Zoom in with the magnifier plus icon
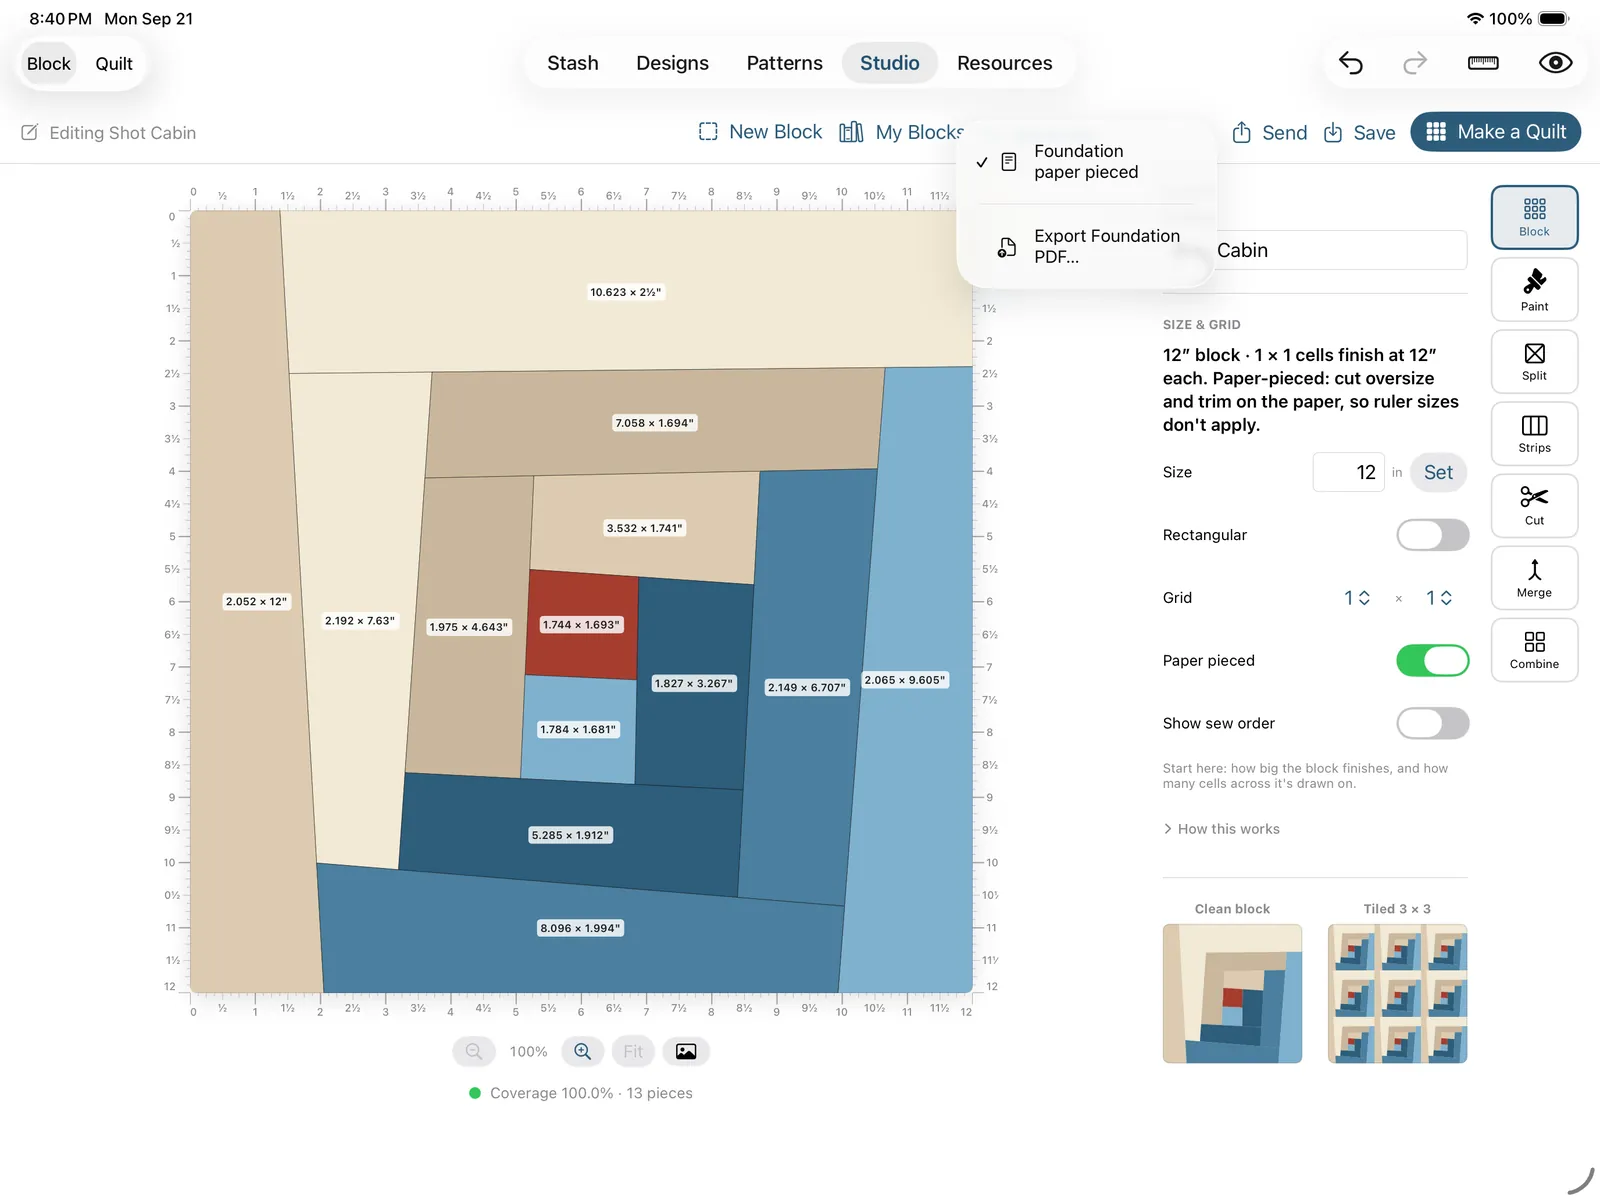The height and width of the screenshot is (1200, 1600). [x=583, y=1051]
